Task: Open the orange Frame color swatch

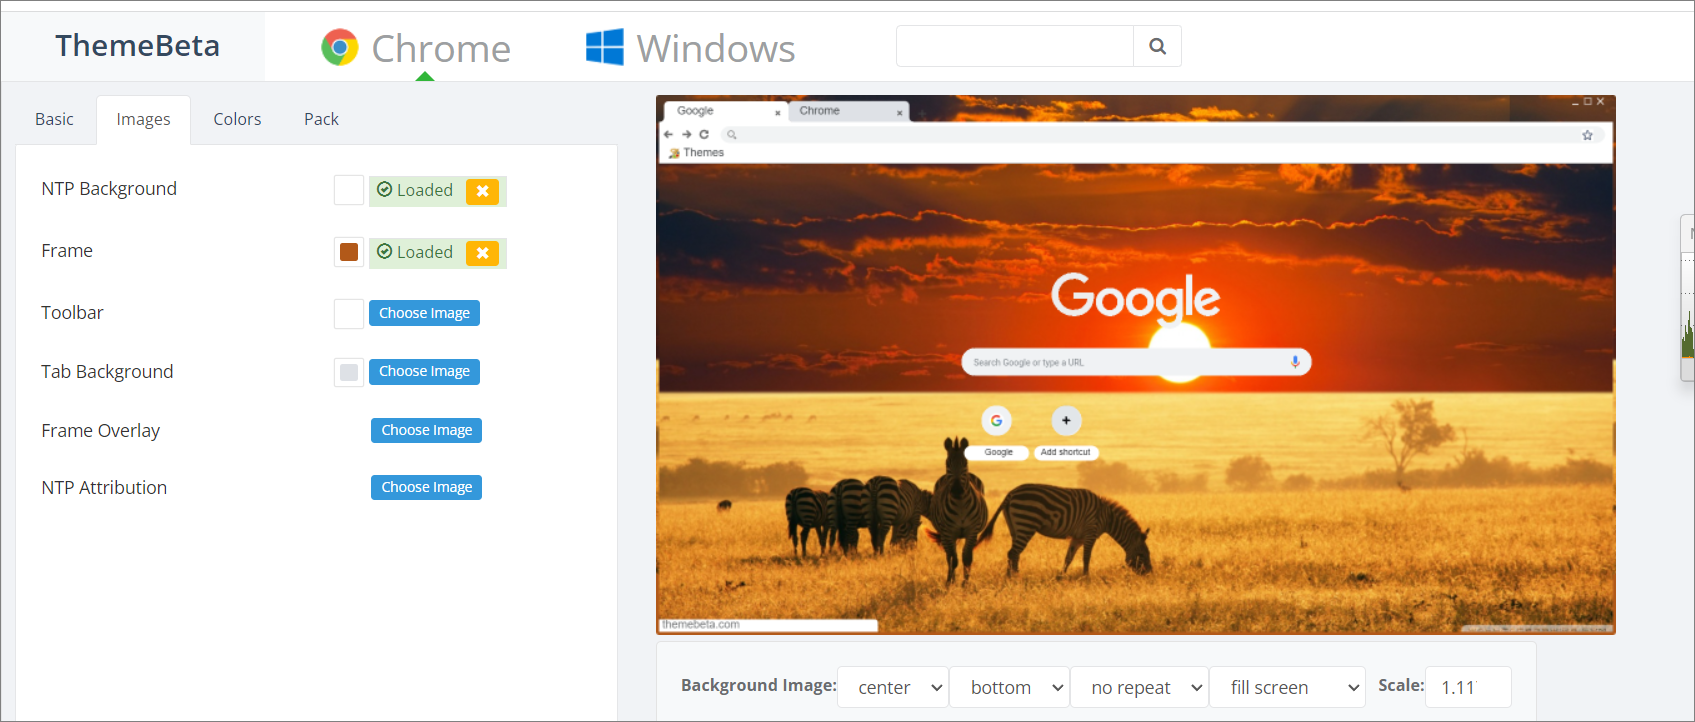Action: click(x=349, y=252)
